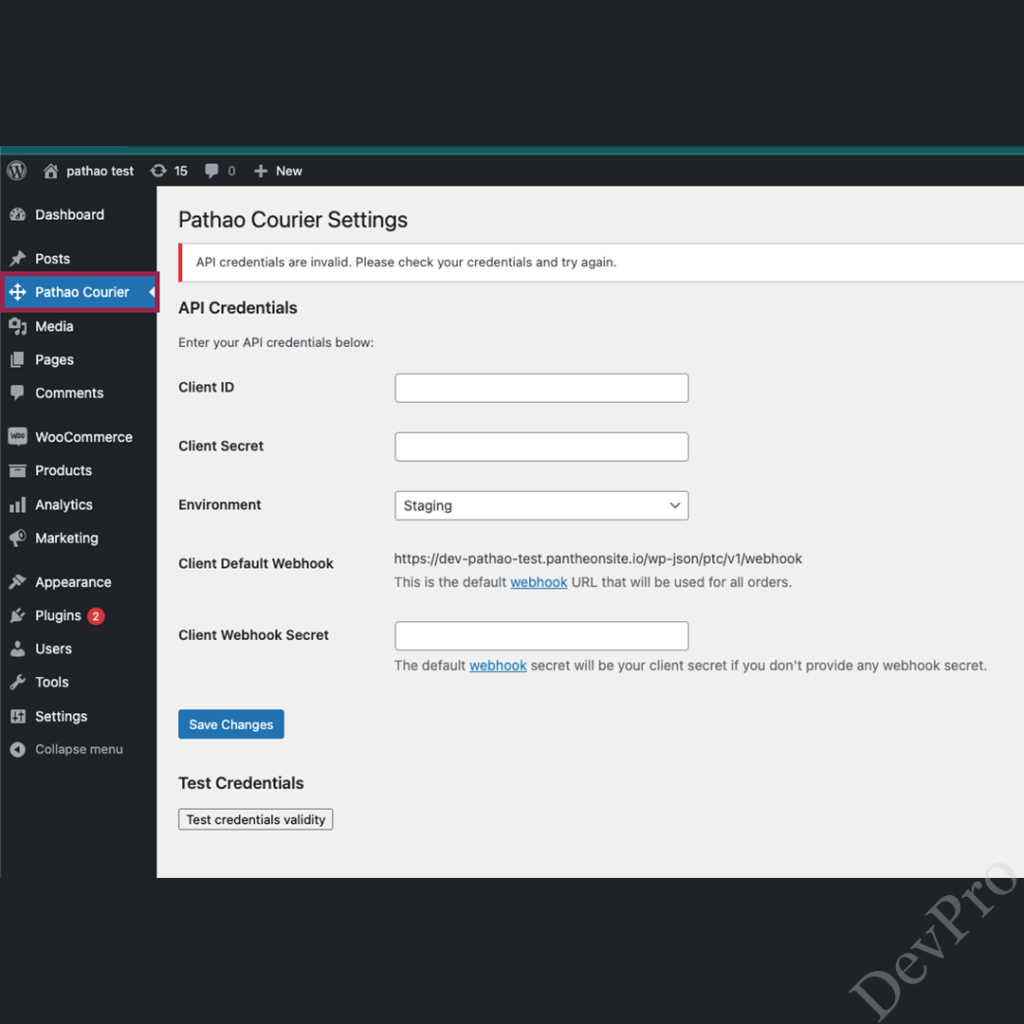
Task: Collapse the admin sidebar menu
Action: 22,749
